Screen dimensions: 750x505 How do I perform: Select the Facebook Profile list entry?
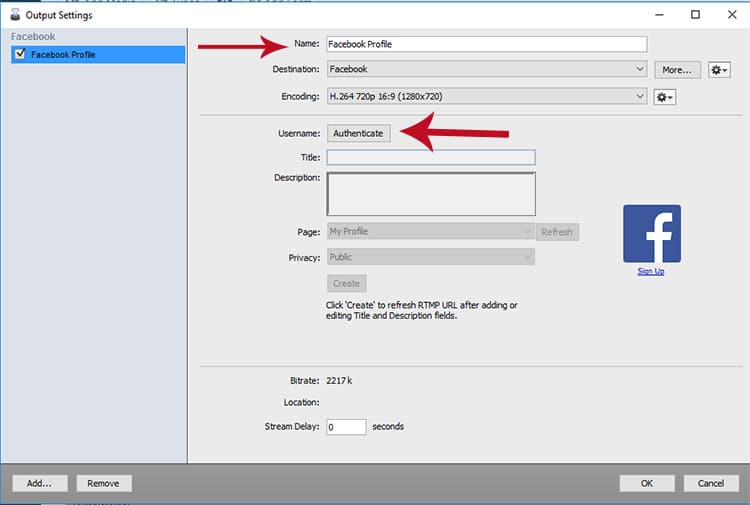[x=98, y=55]
